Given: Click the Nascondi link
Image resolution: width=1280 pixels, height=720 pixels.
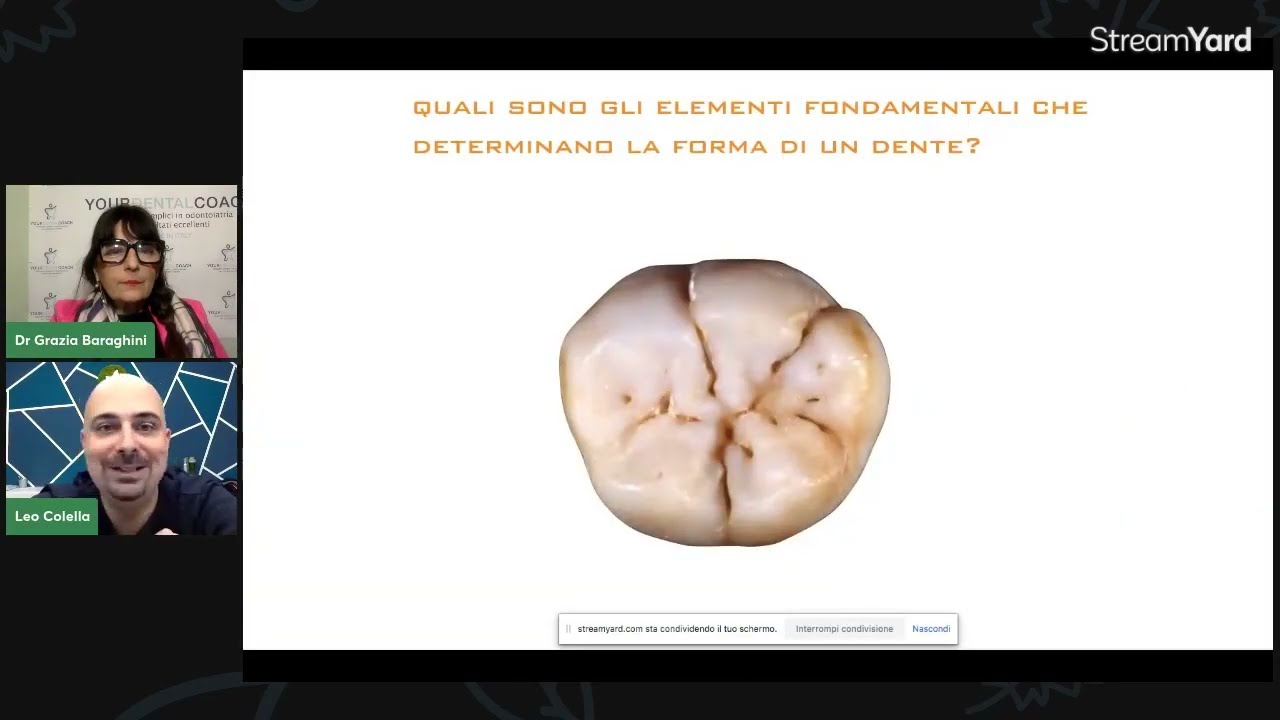Looking at the screenshot, I should click(931, 629).
